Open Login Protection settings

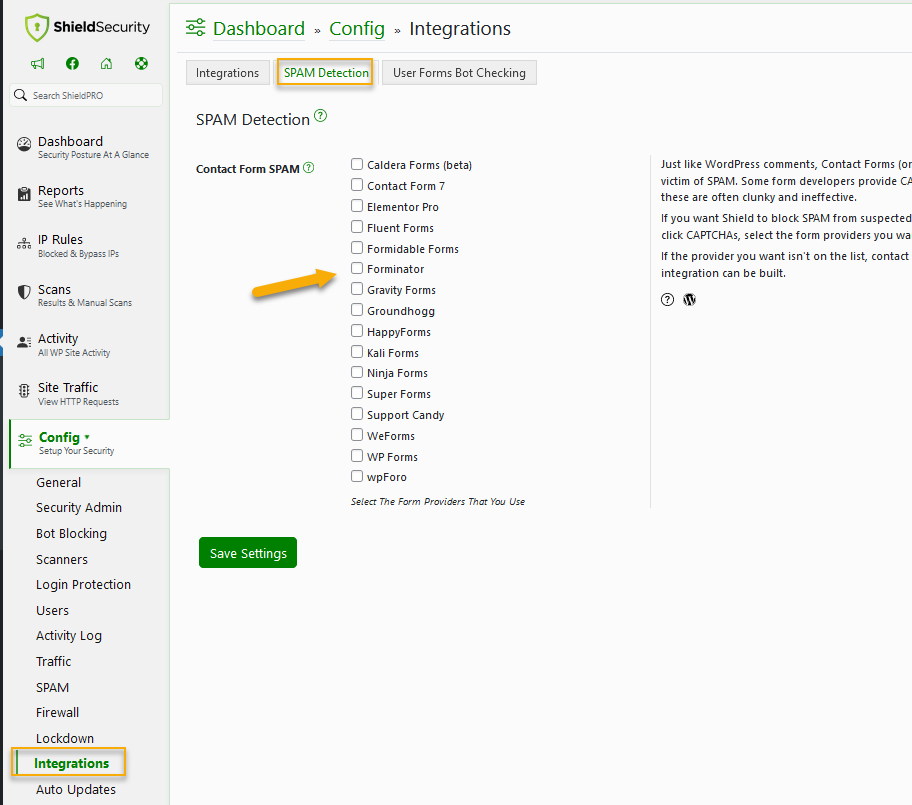(x=83, y=585)
